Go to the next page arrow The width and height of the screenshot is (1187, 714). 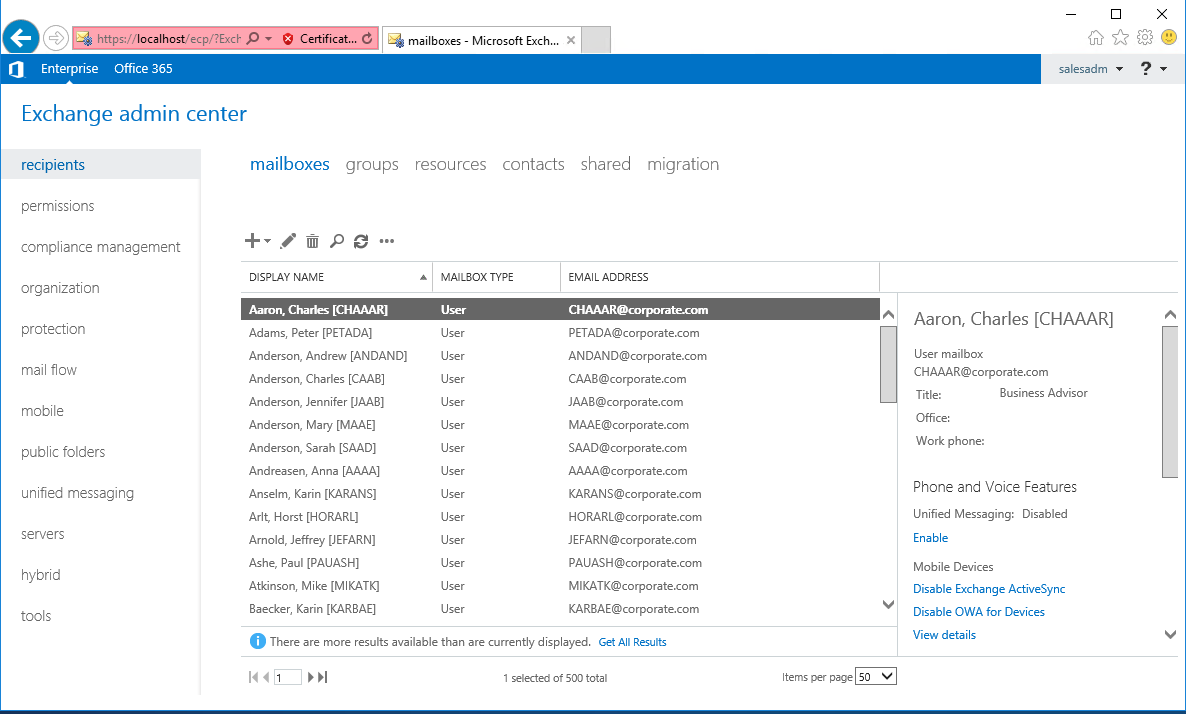click(310, 677)
